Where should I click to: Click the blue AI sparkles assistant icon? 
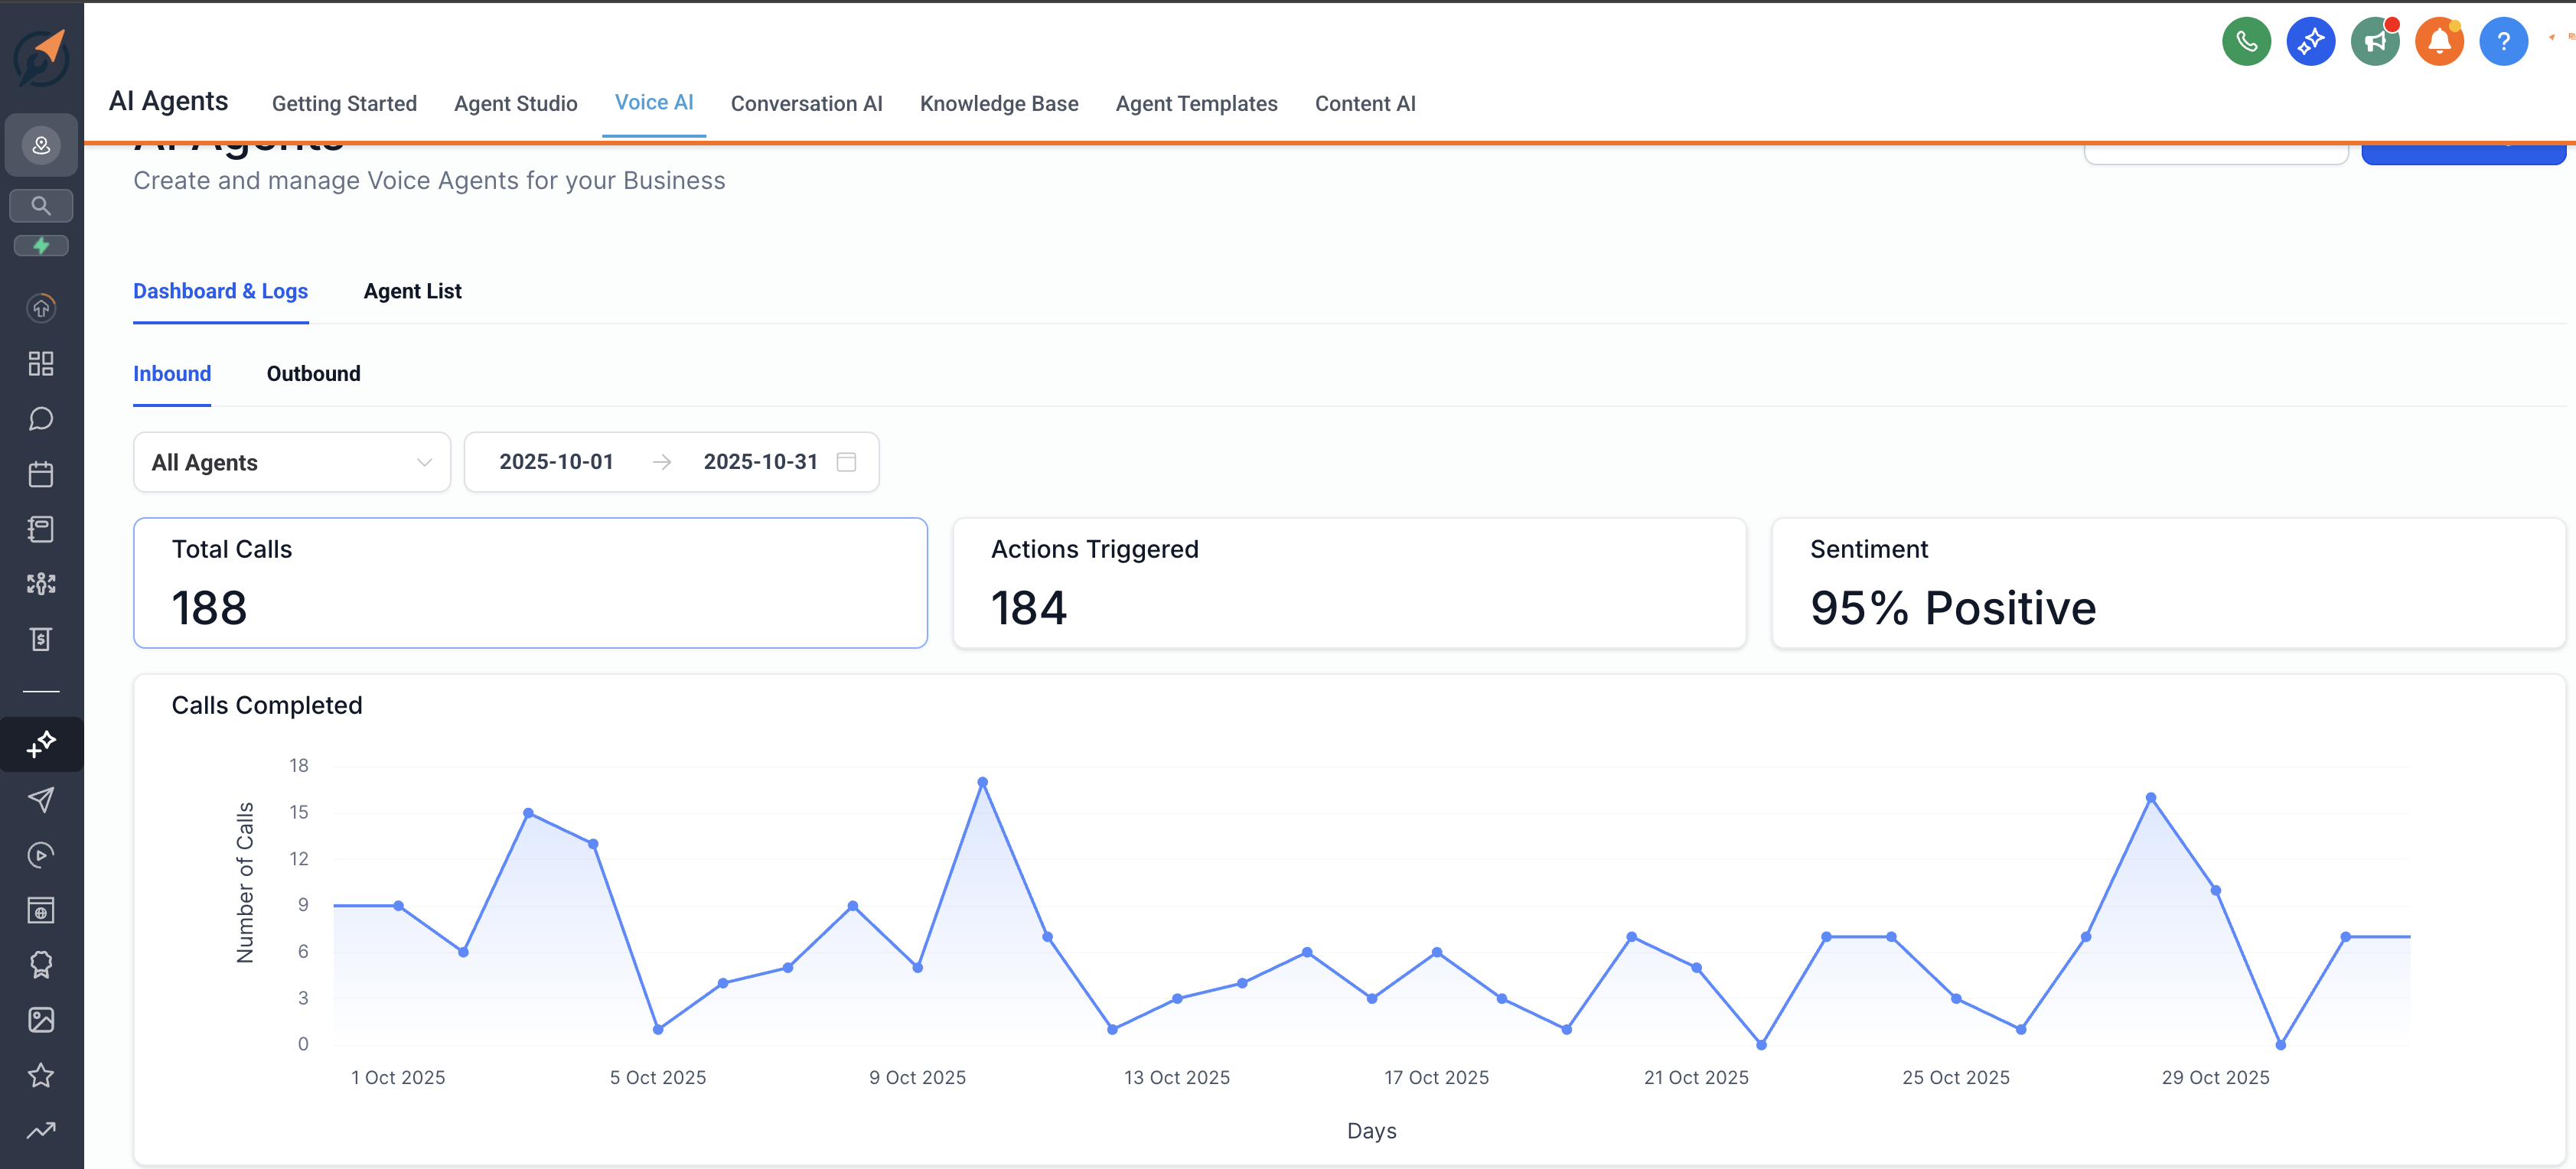coord(2310,41)
